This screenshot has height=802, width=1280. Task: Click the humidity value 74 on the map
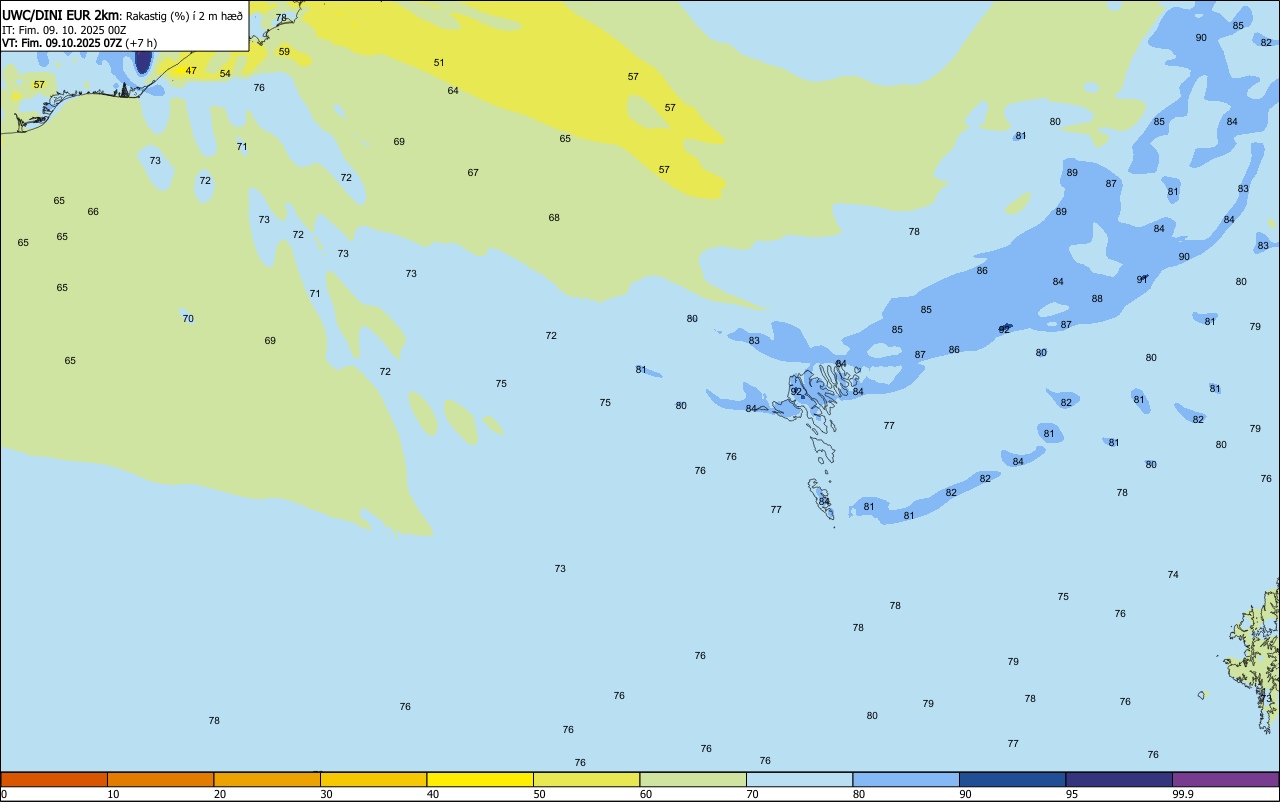1173,575
